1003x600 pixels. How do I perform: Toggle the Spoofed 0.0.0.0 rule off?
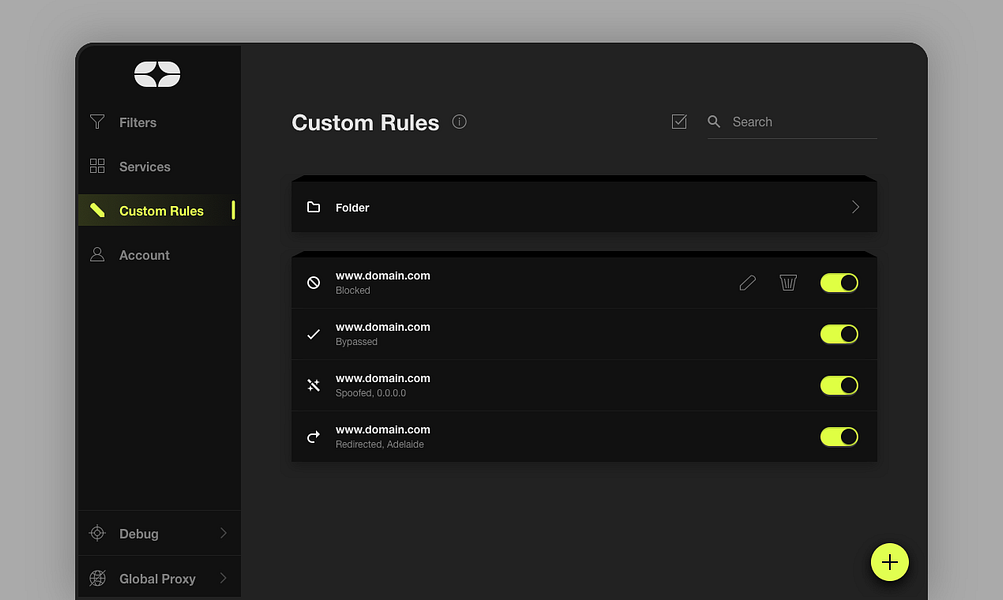839,385
